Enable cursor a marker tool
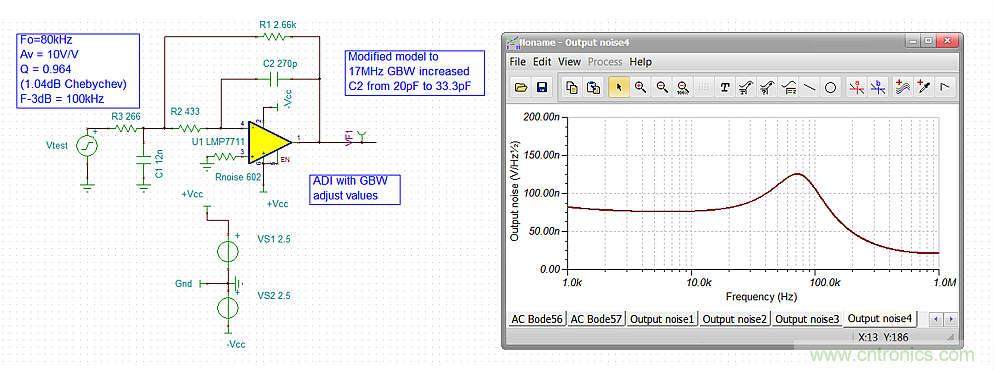This screenshot has width=994, height=370. (x=856, y=88)
